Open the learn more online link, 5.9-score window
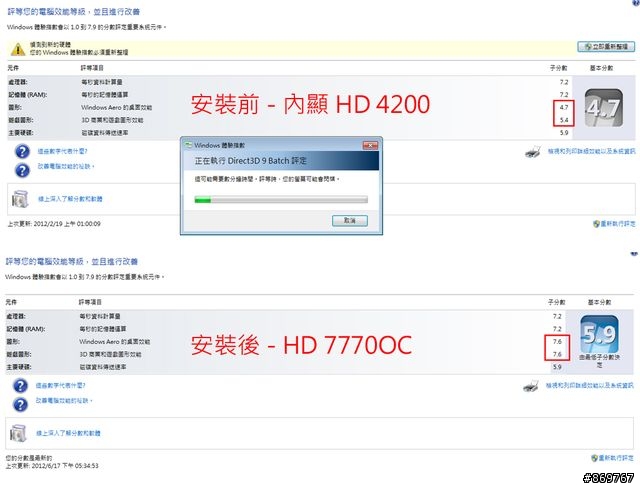Viewport: 640px width, 486px height. [68, 433]
